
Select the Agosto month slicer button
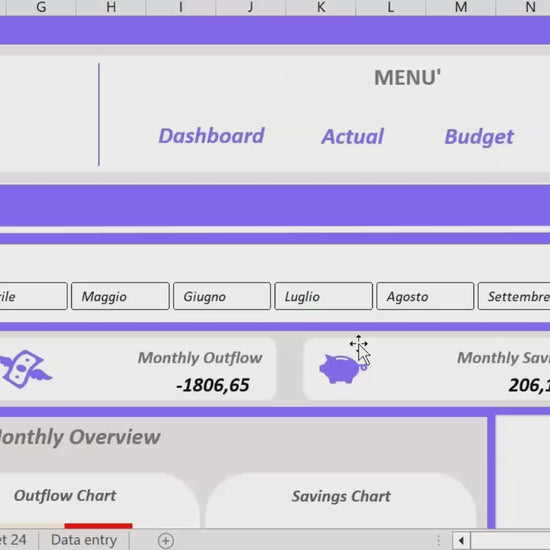click(425, 296)
